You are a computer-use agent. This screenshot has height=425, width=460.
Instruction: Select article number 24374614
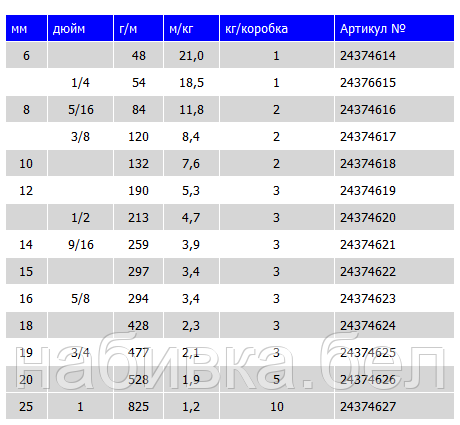click(x=368, y=56)
